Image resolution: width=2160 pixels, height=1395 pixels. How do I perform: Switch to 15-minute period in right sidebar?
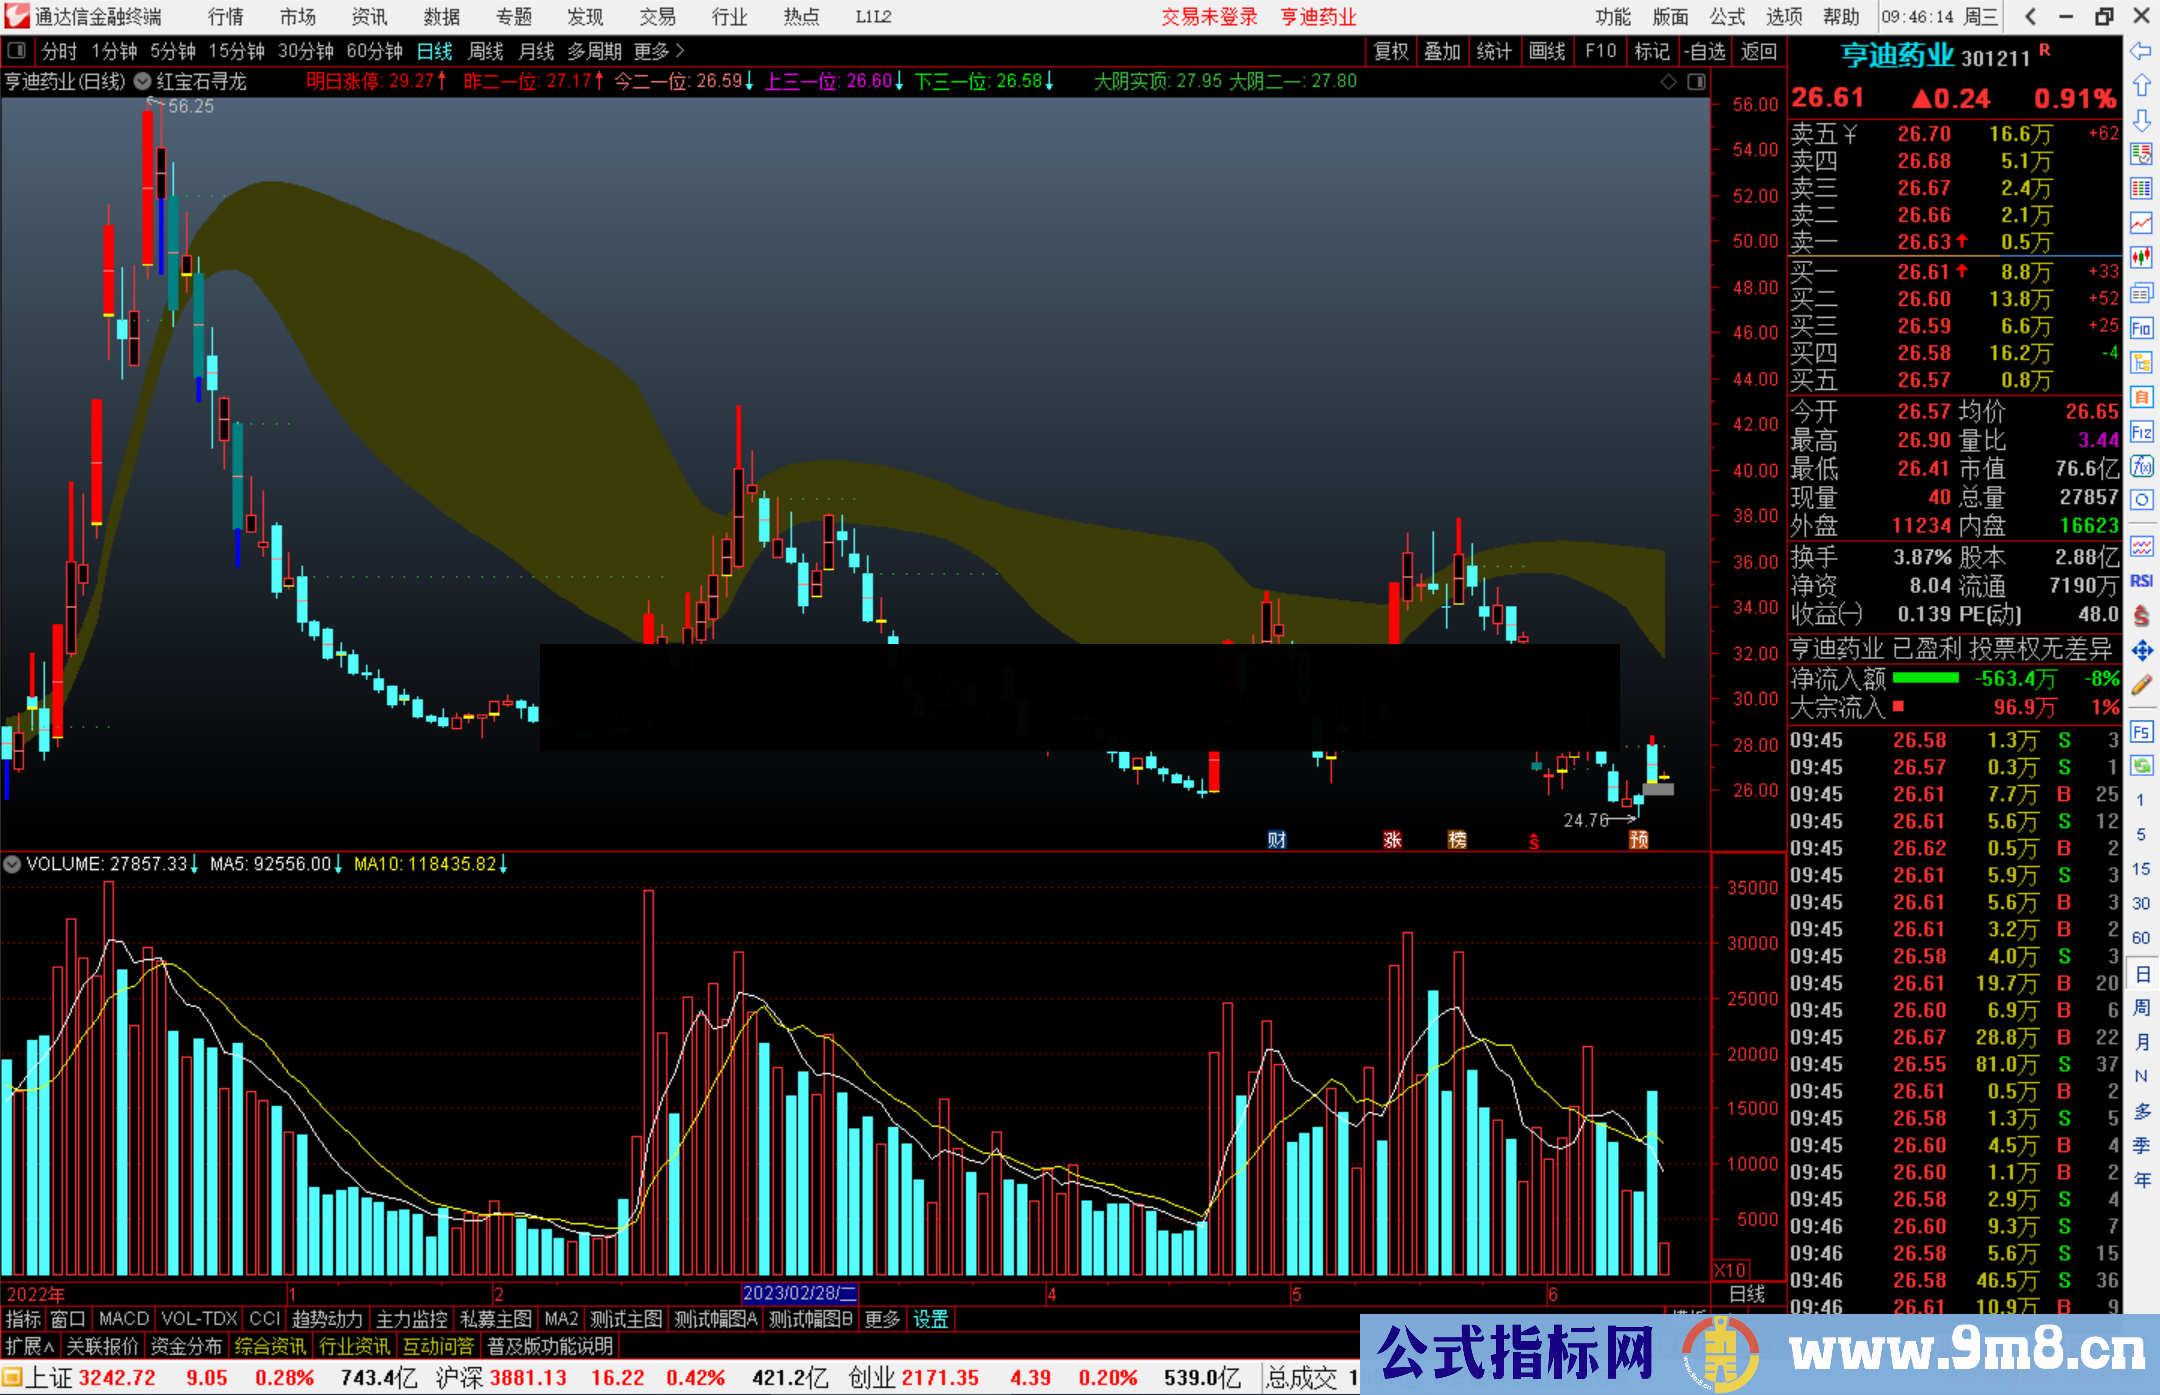pos(2141,869)
